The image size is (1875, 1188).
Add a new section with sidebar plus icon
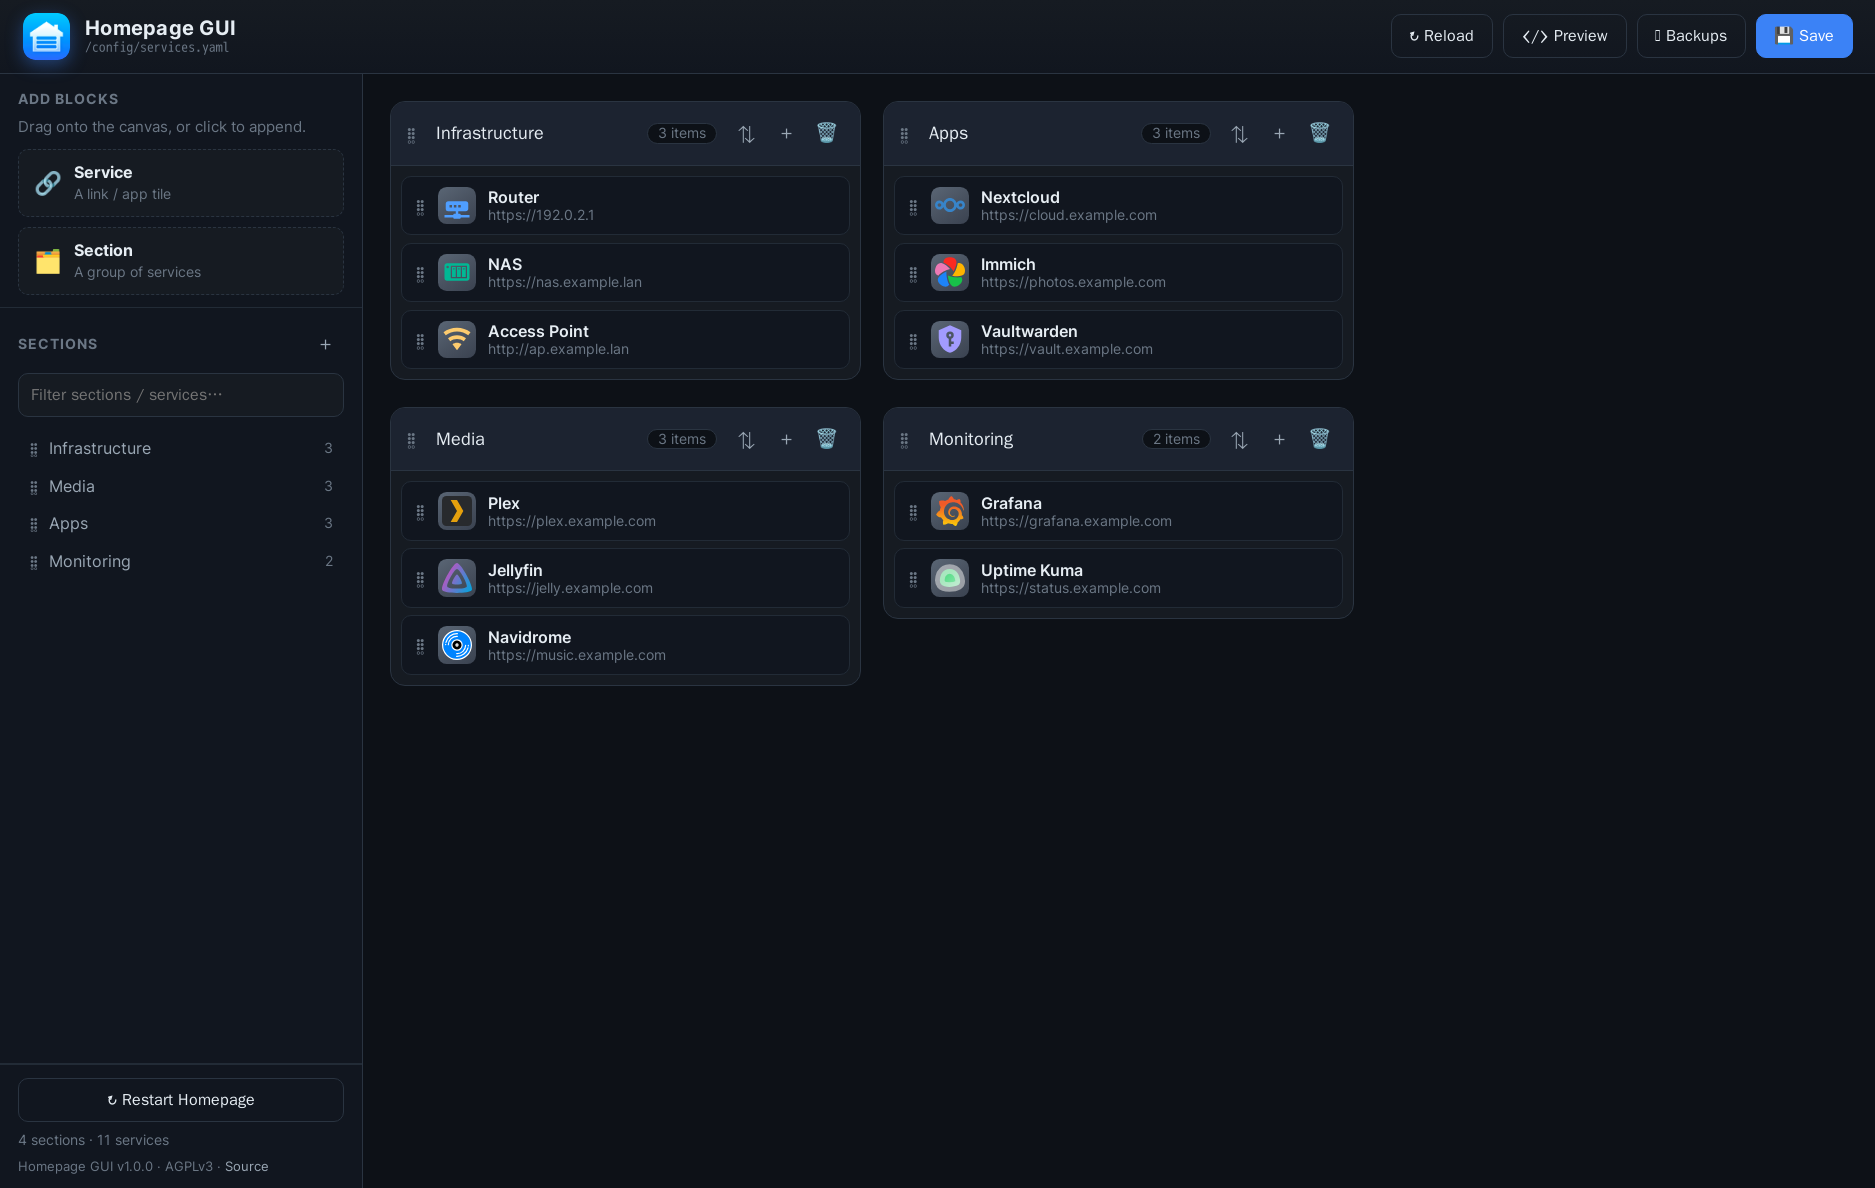pos(325,344)
